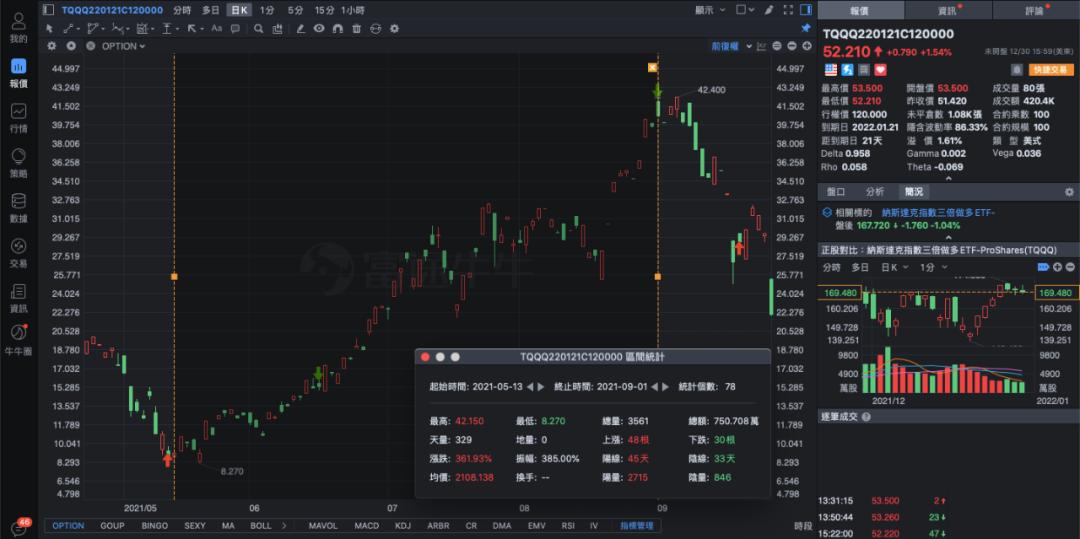Select the MACD indicator
Viewport: 1080px width, 539px height.
click(366, 526)
